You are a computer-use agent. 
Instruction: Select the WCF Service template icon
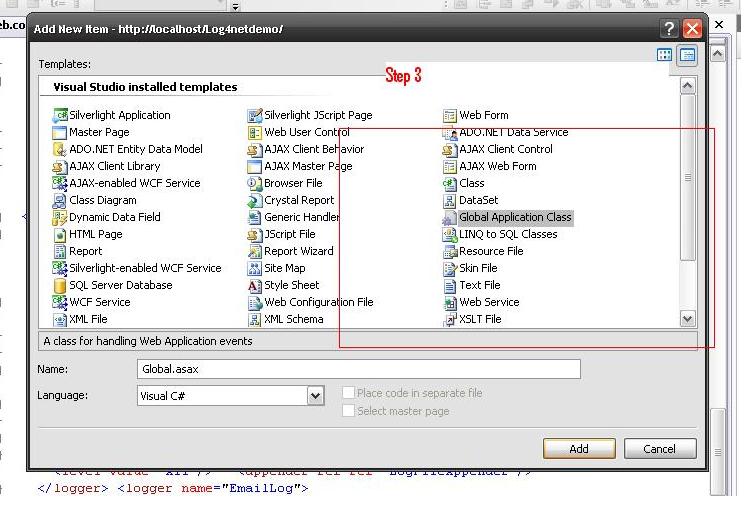(60, 303)
